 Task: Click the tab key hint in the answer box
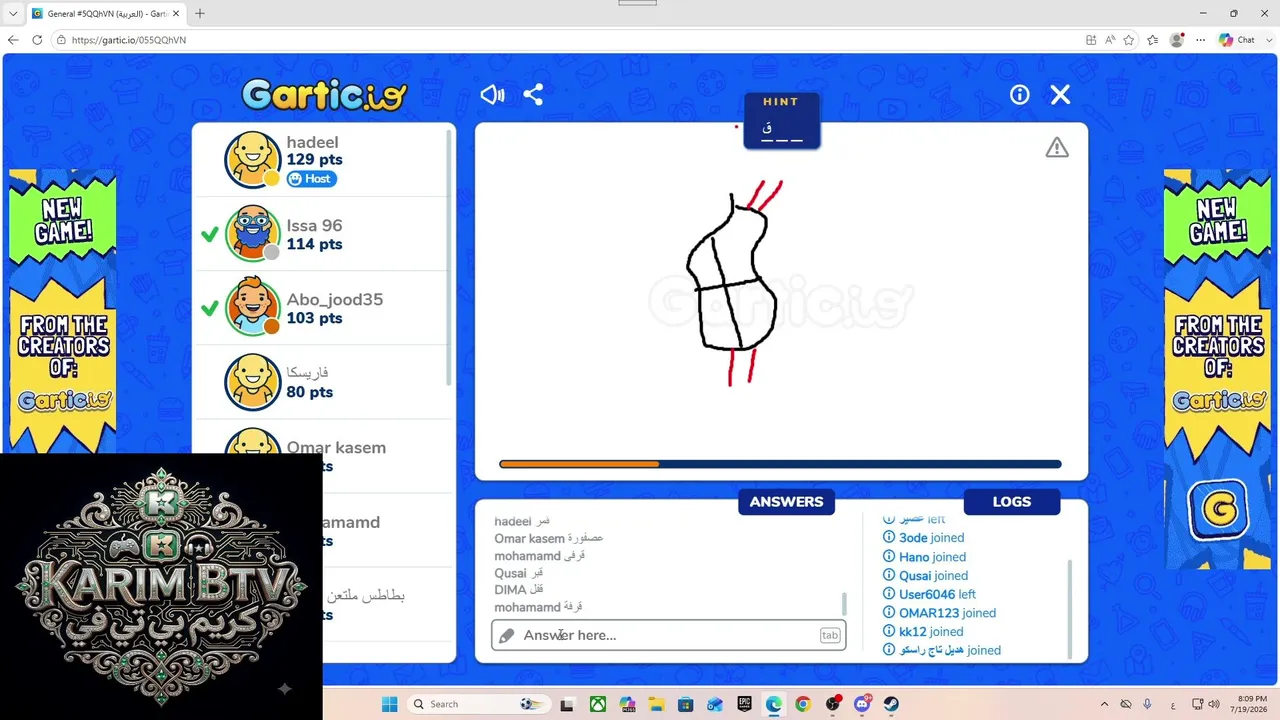coord(830,635)
